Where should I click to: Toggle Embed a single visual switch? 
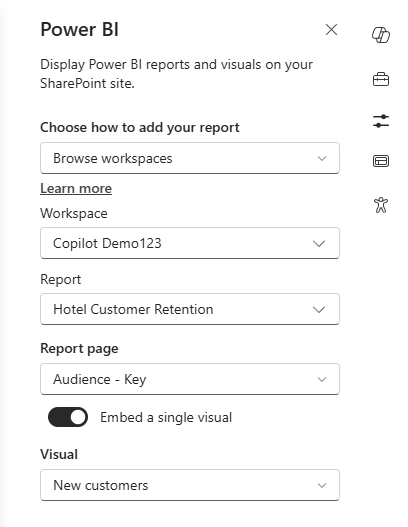click(68, 417)
